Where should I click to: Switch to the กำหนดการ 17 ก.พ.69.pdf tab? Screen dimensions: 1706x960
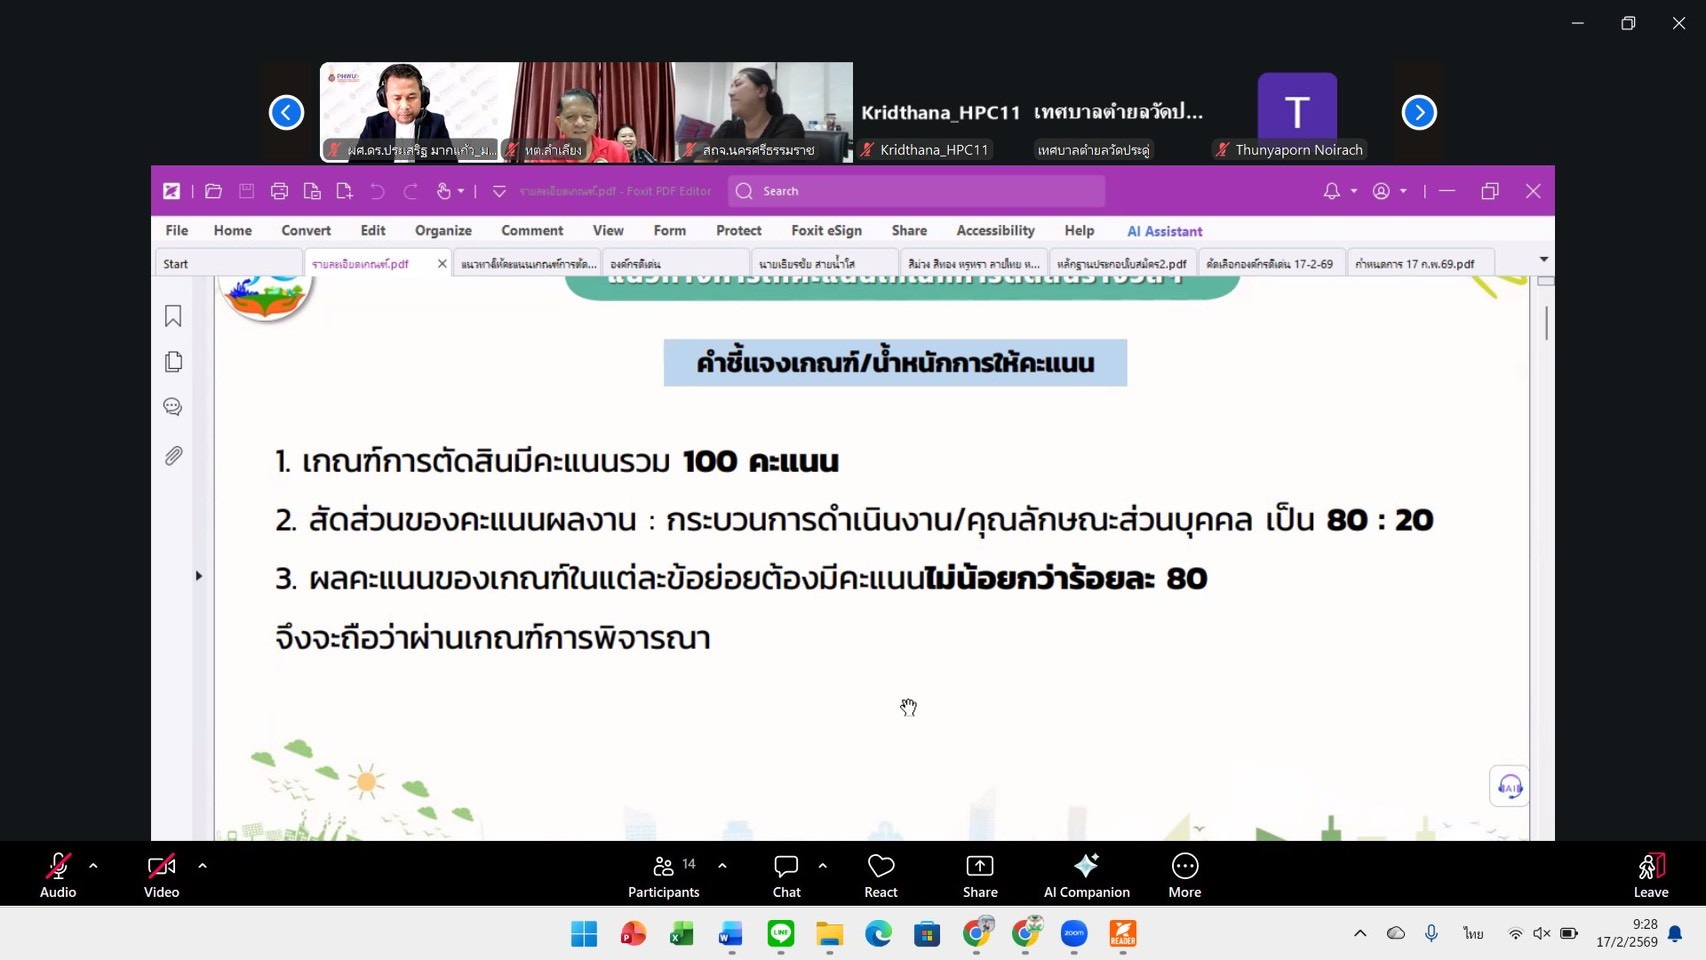(1414, 264)
